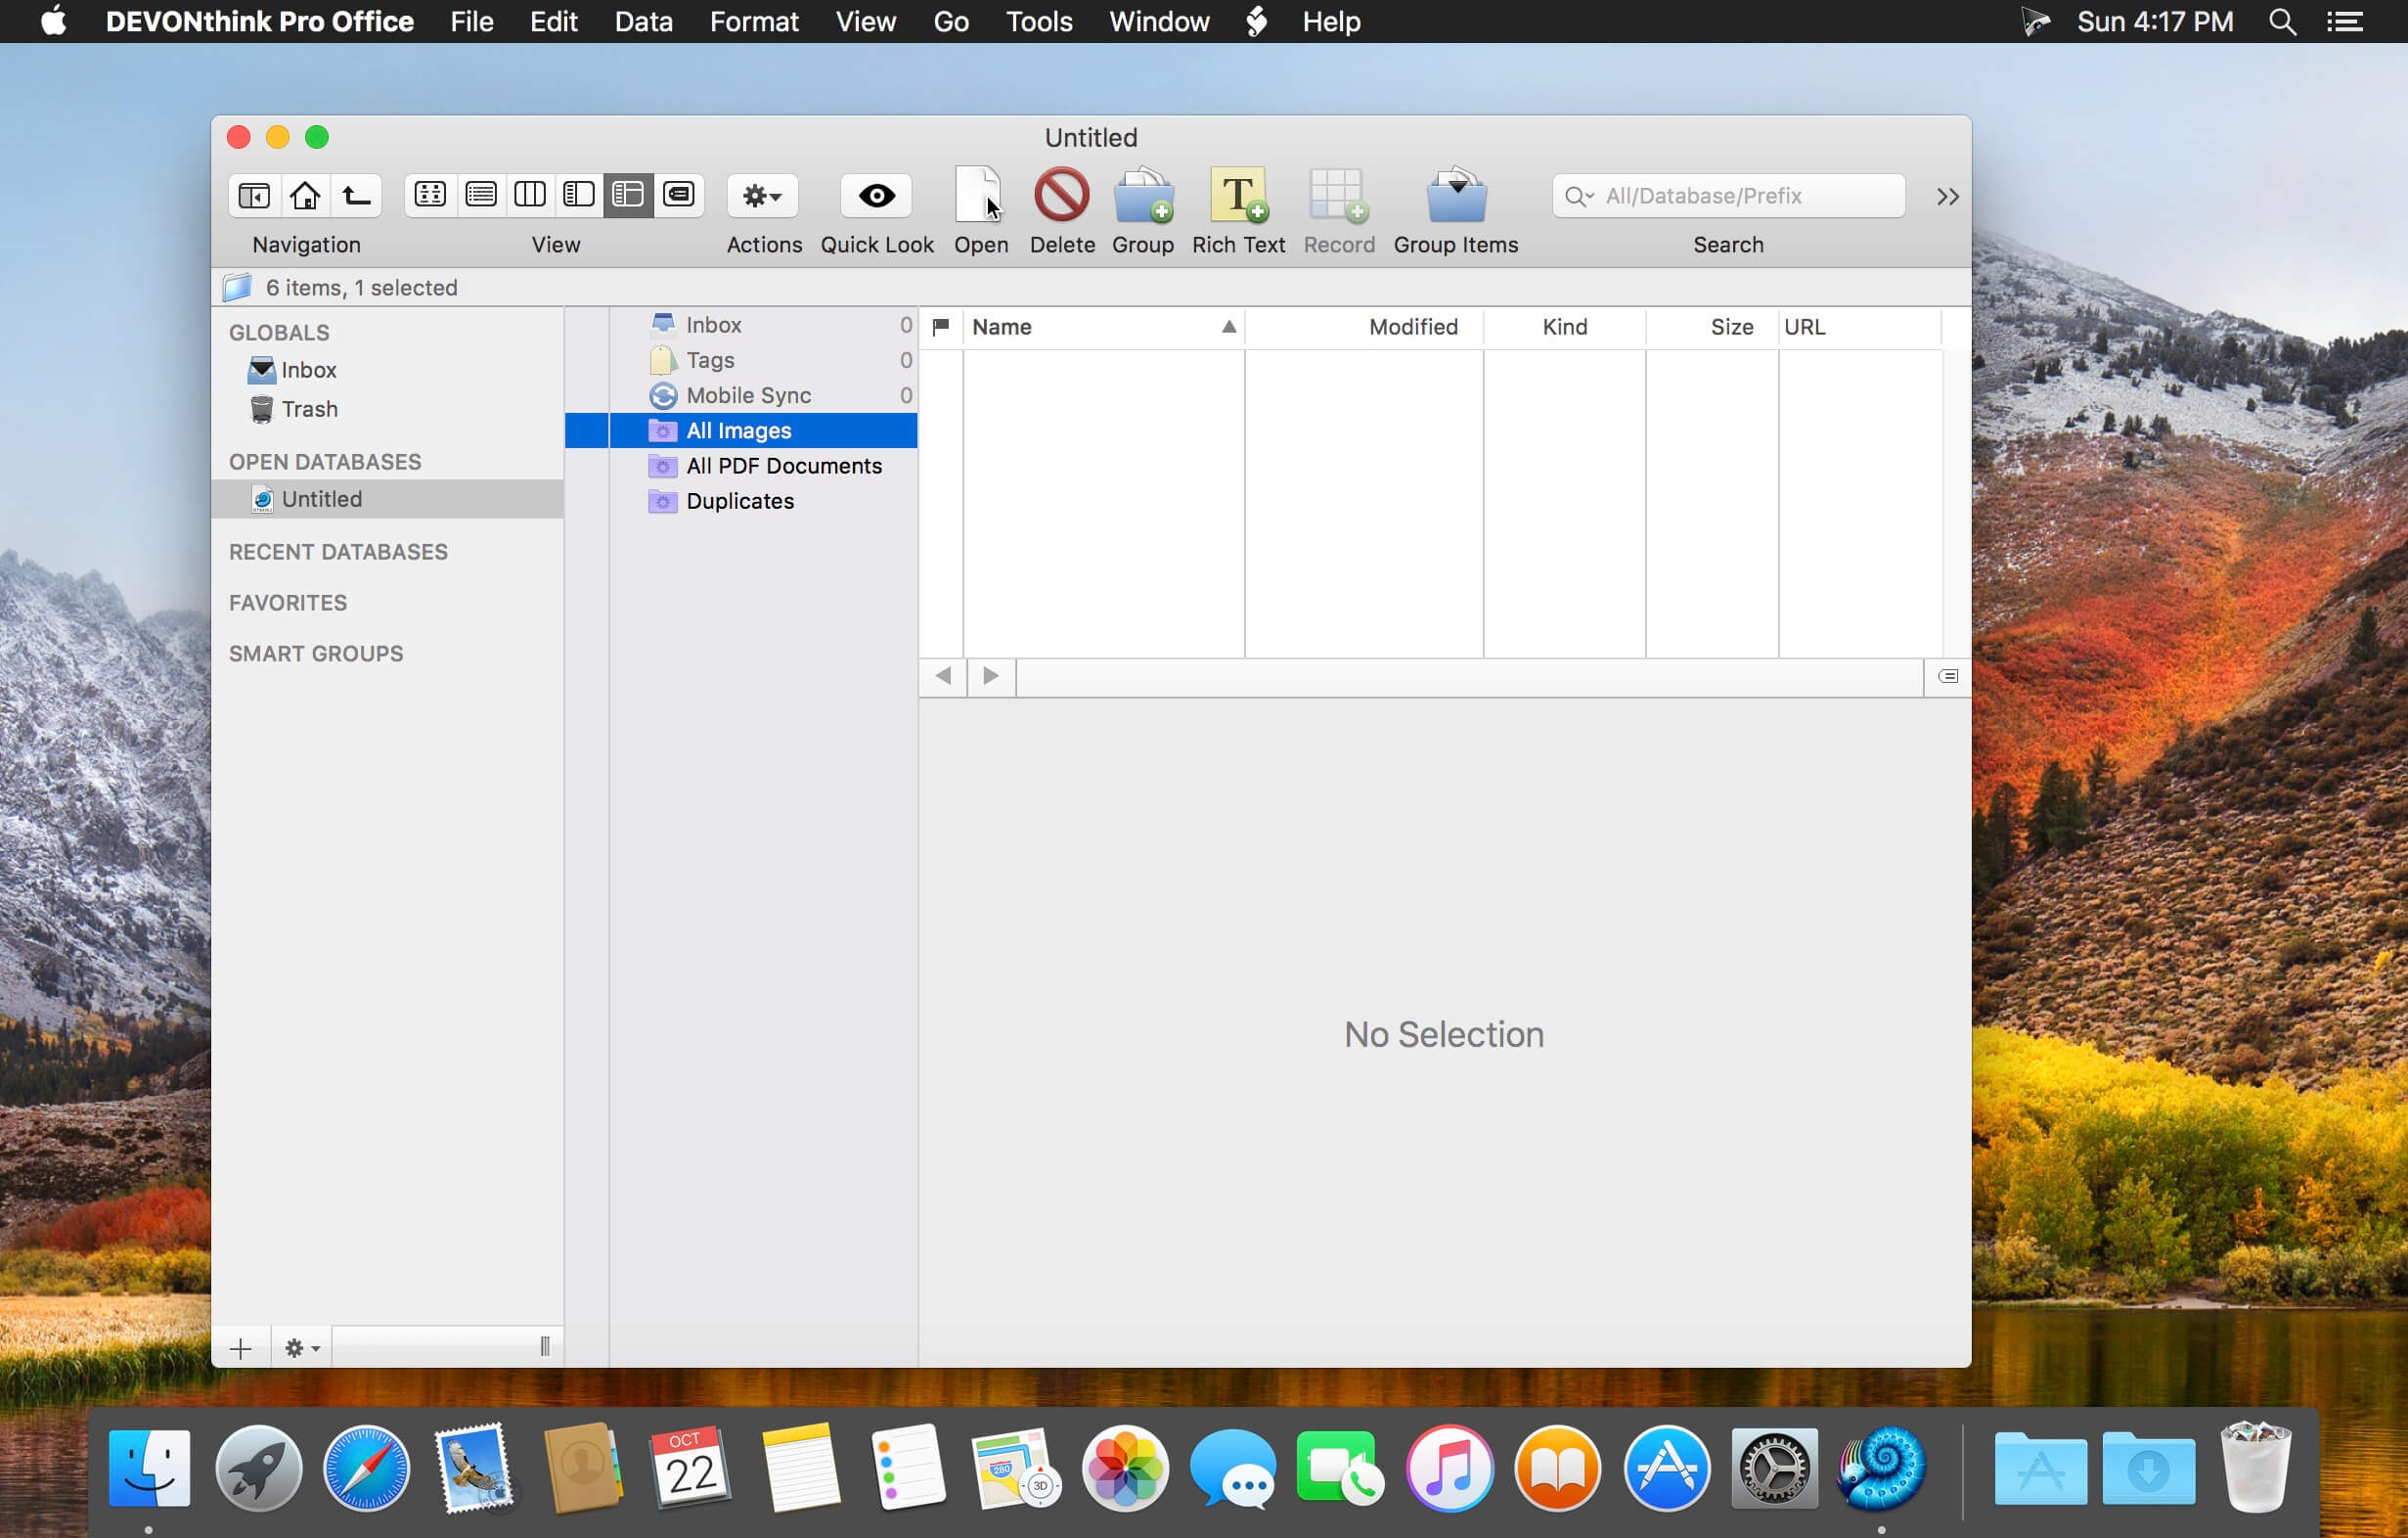Image resolution: width=2408 pixels, height=1538 pixels.
Task: Click the Open document icon
Action: point(978,194)
